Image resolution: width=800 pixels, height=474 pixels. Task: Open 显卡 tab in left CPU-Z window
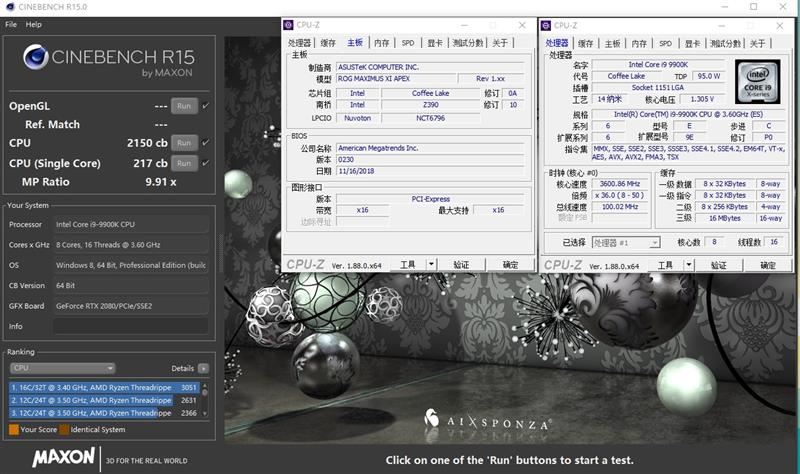(x=435, y=43)
